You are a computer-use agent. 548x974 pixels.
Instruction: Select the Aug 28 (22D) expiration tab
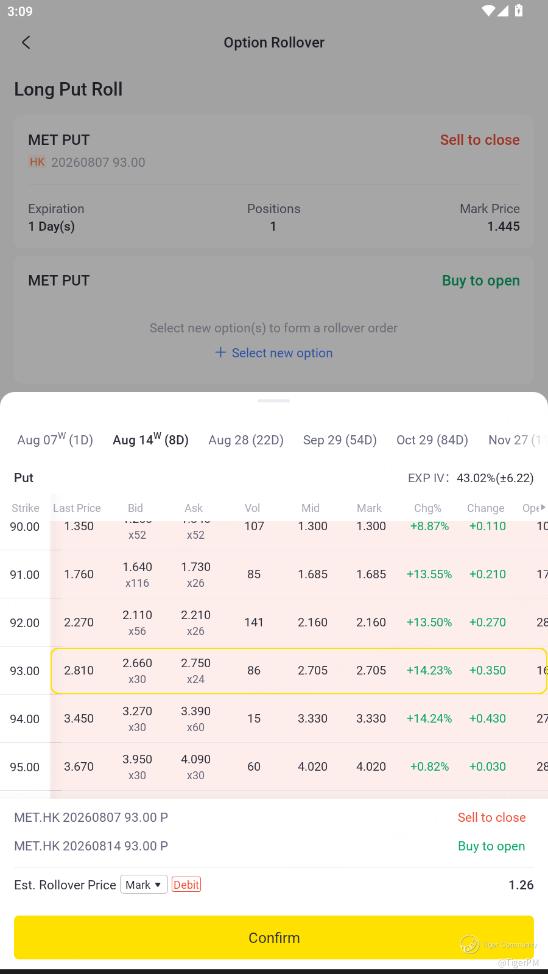[x=246, y=440]
